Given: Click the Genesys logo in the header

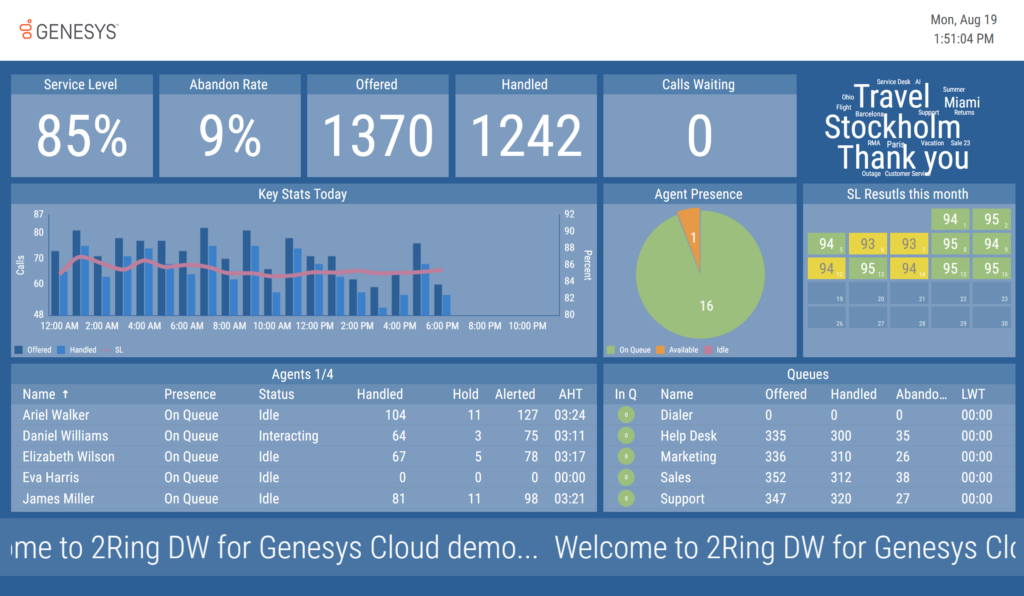Looking at the screenshot, I should pos(68,31).
